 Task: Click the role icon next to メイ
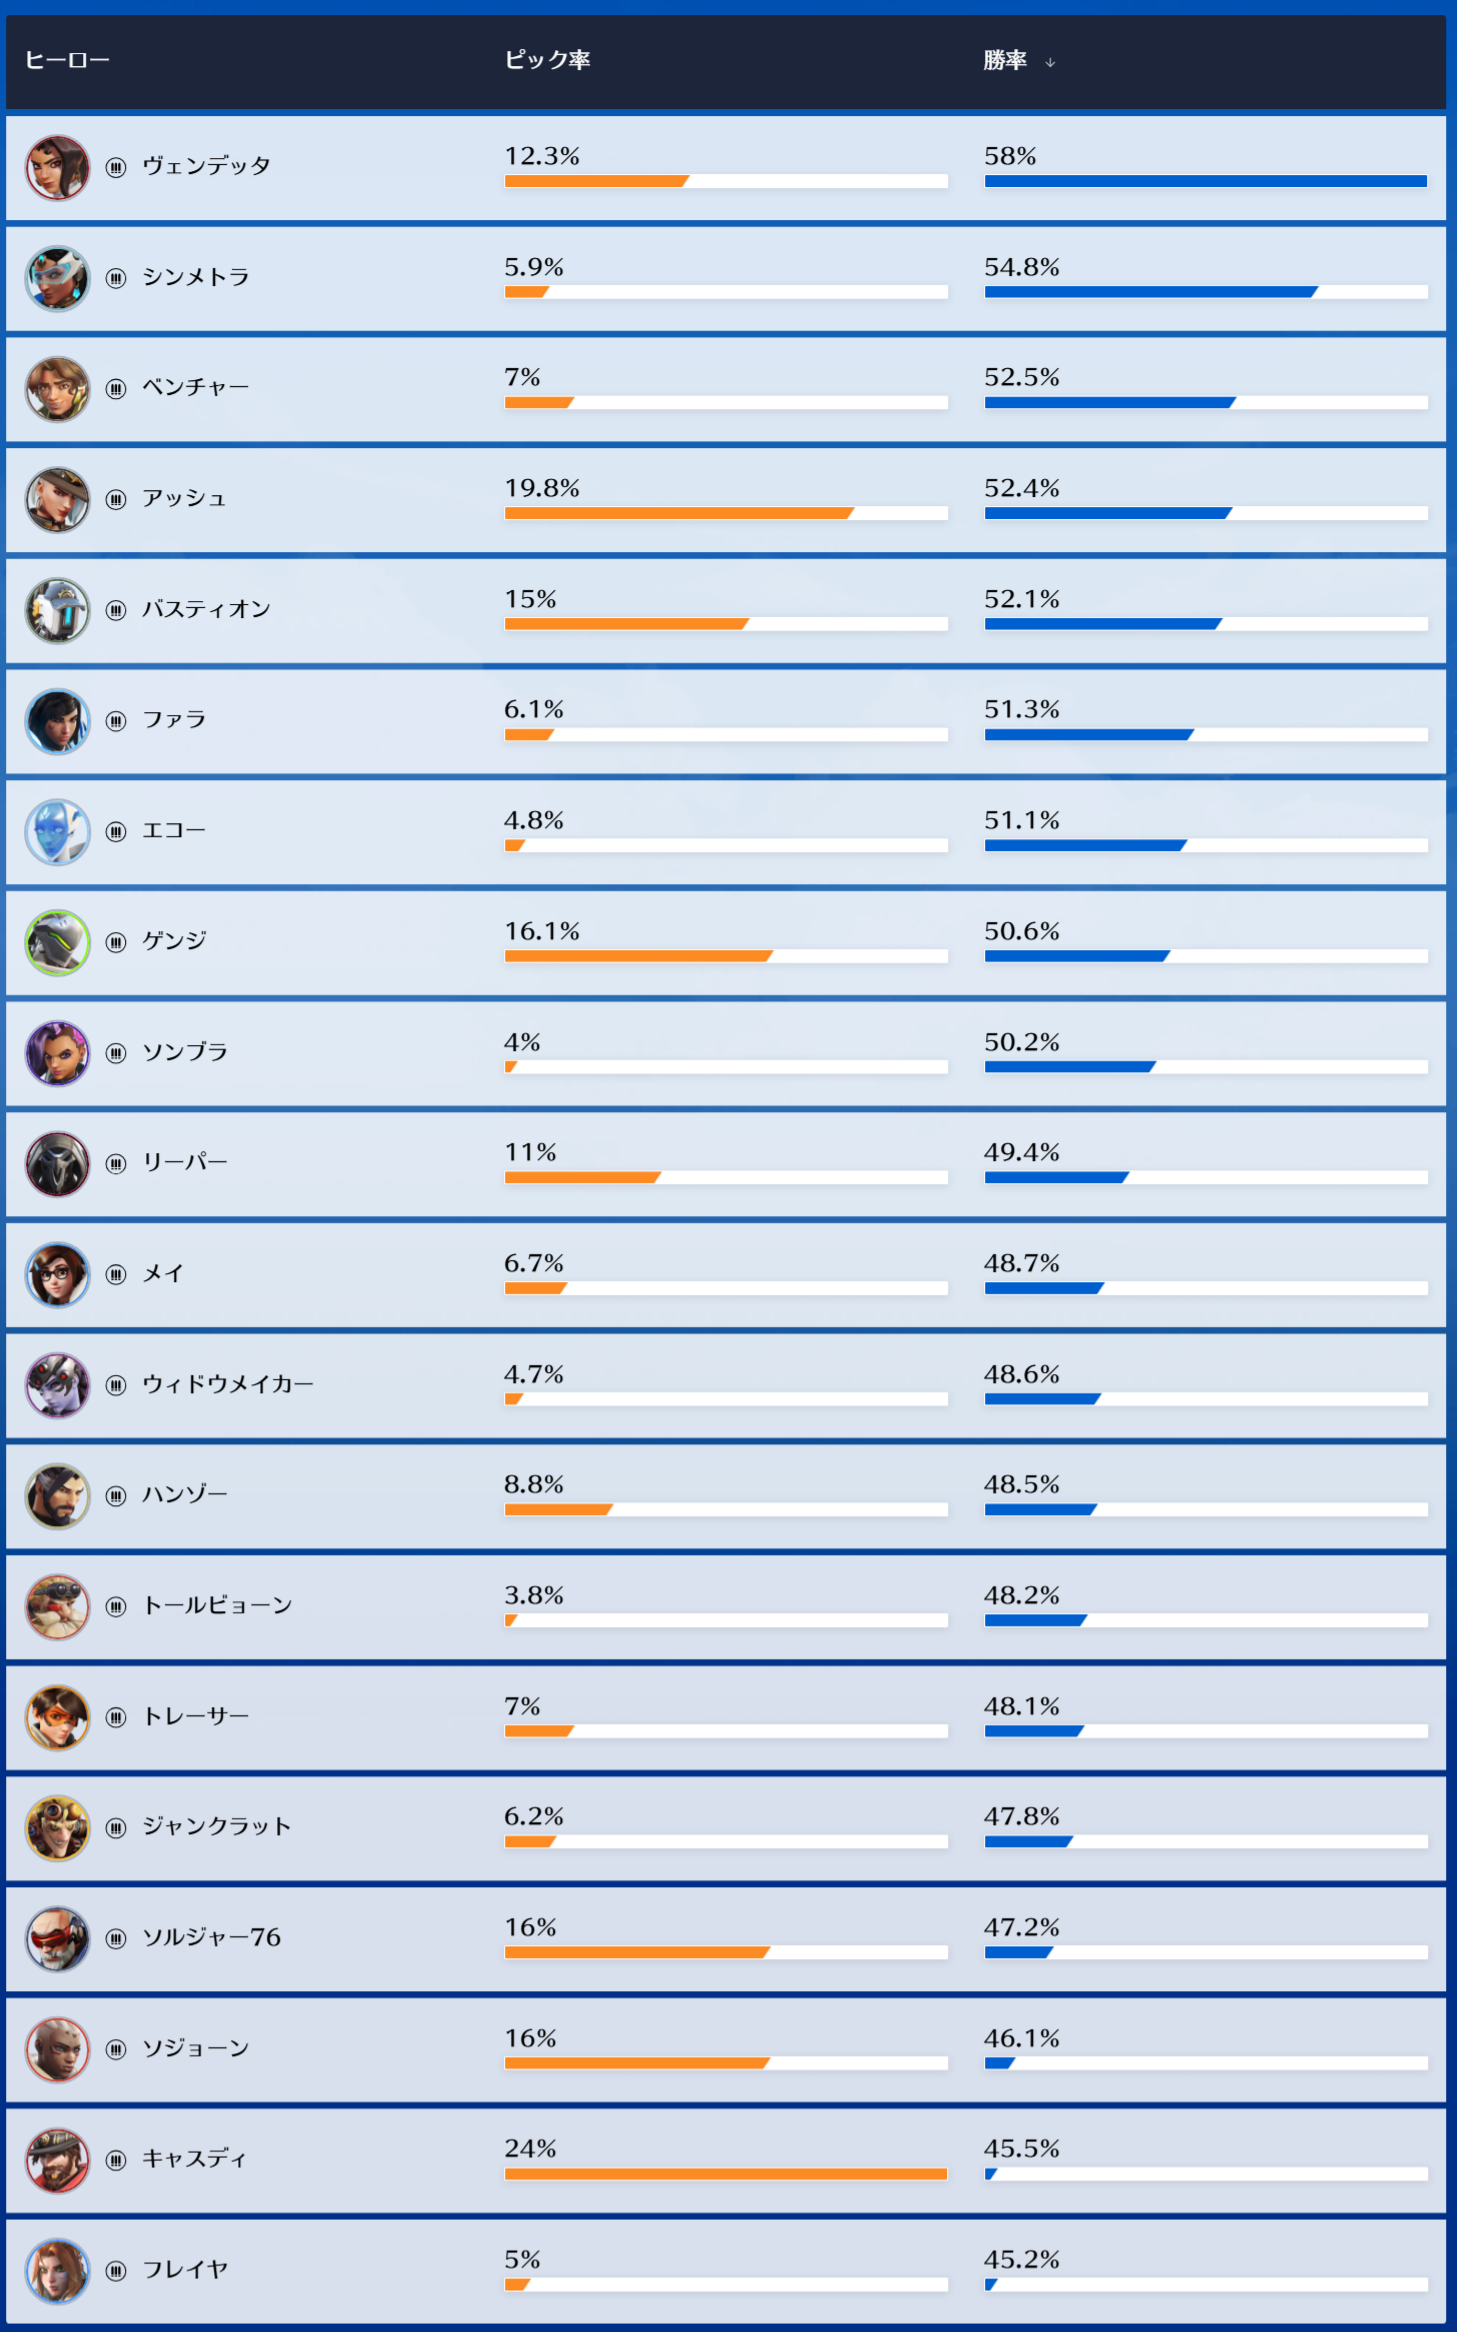click(116, 1275)
